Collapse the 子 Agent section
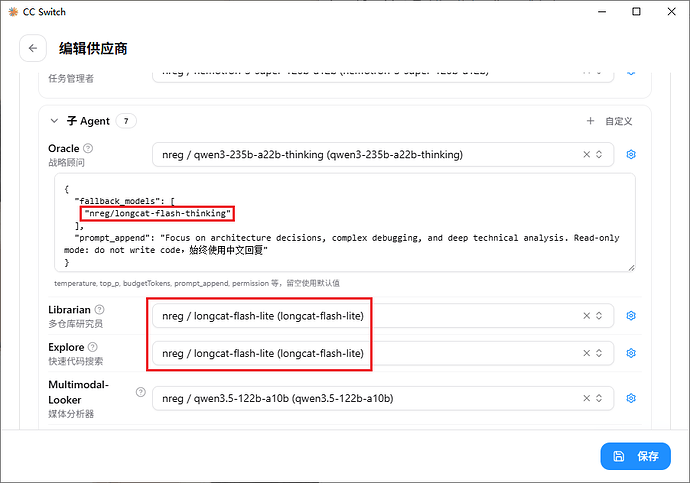Image resolution: width=690 pixels, height=483 pixels. pyautogui.click(x=54, y=121)
